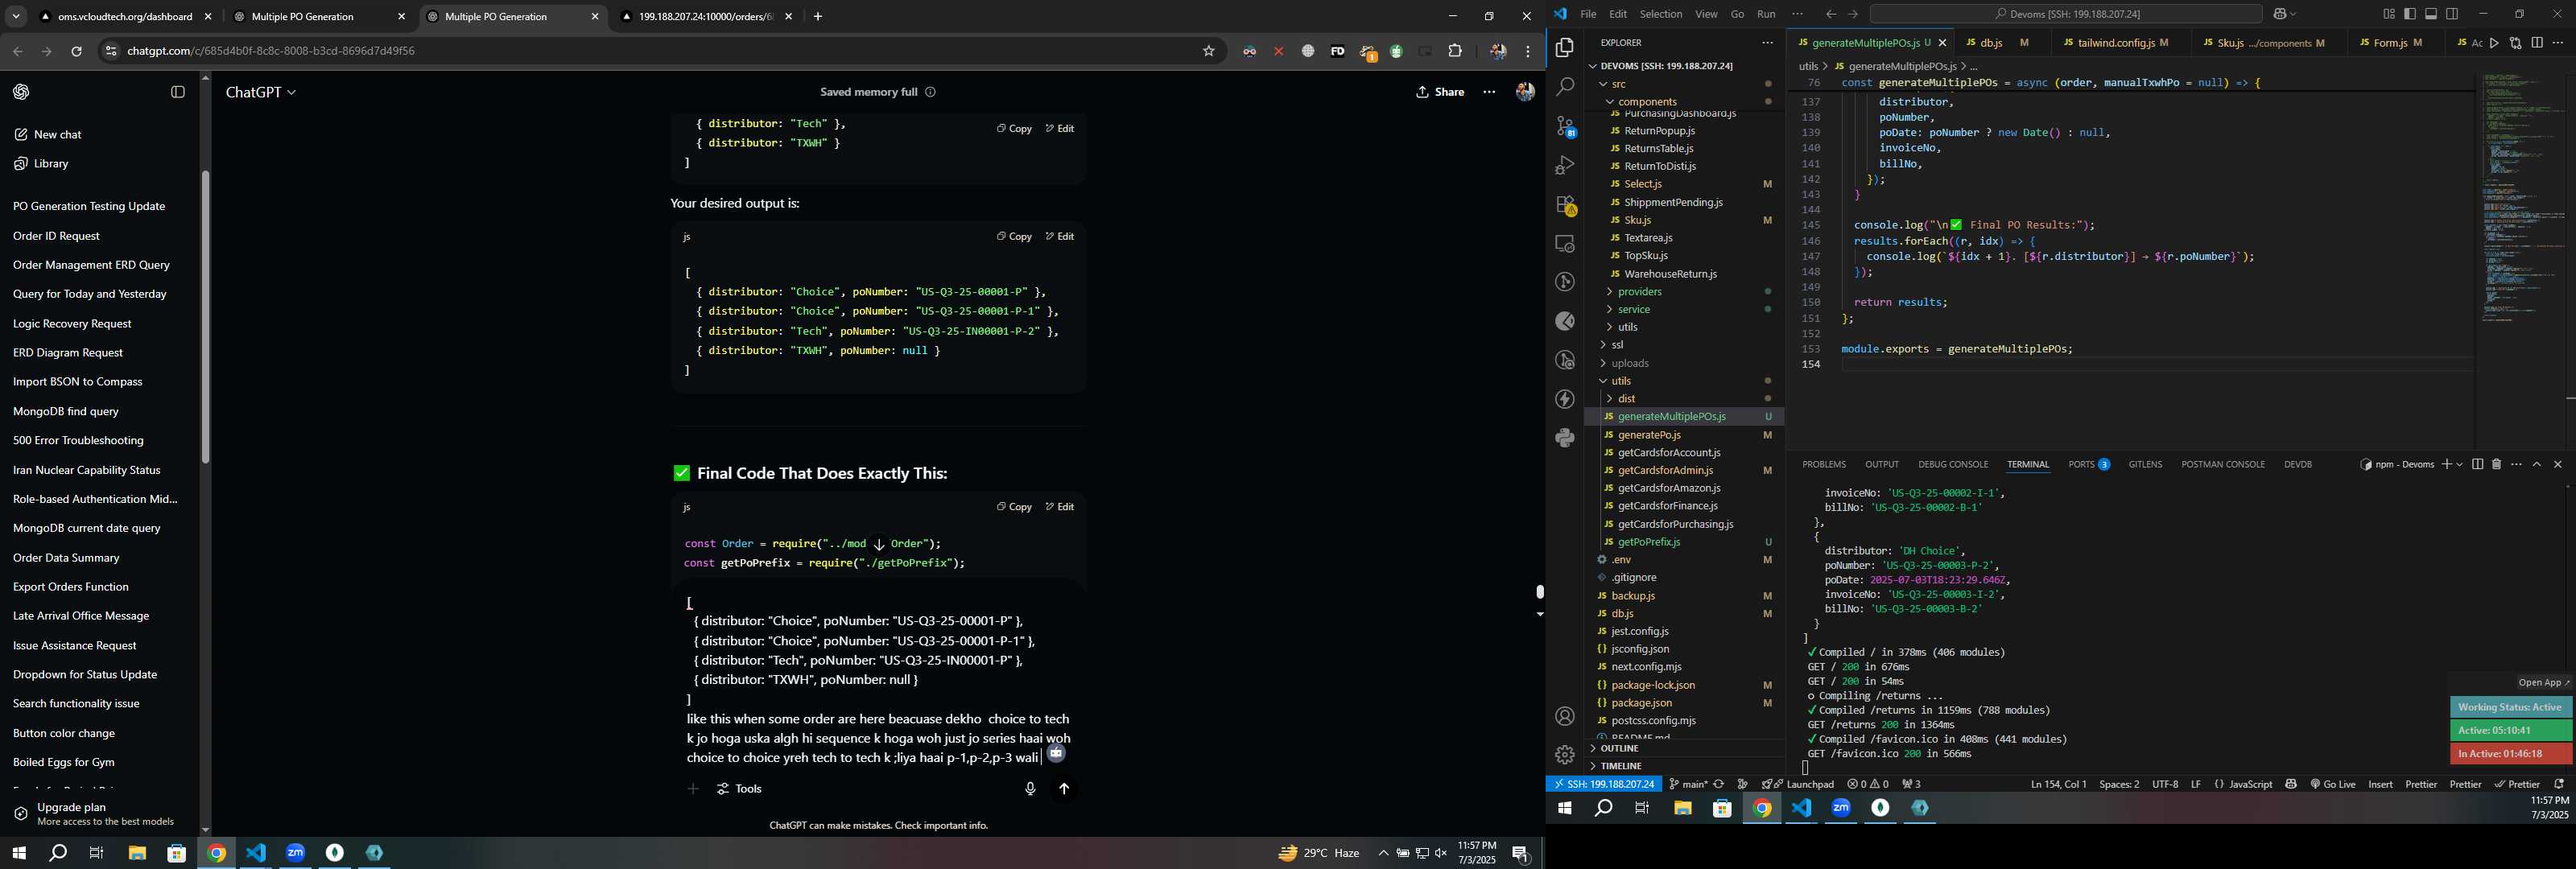Click the Open App link in VS Code
This screenshot has height=869, width=2576.
[2543, 683]
